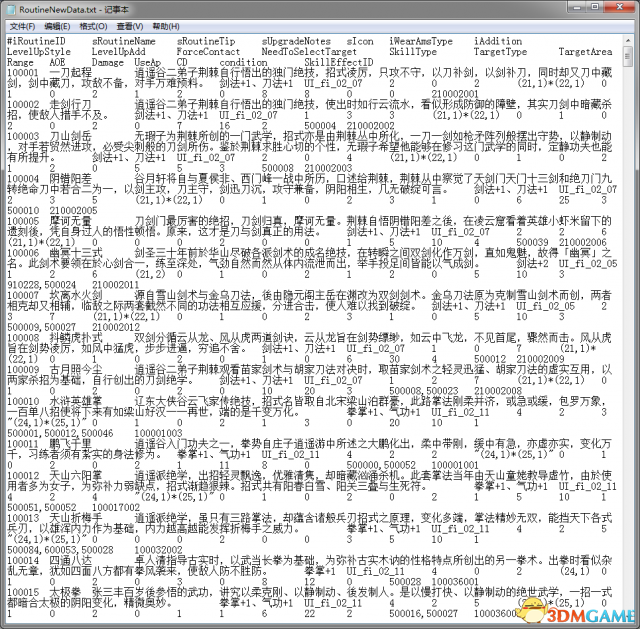The height and width of the screenshot is (629, 640).
Task: Click the TargetArea header text
Action: click(585, 52)
